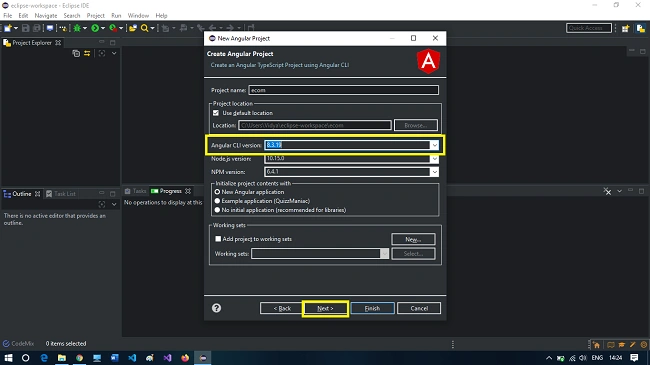The image size is (650, 365).
Task: Click the dialog help question mark icon
Action: (216, 308)
